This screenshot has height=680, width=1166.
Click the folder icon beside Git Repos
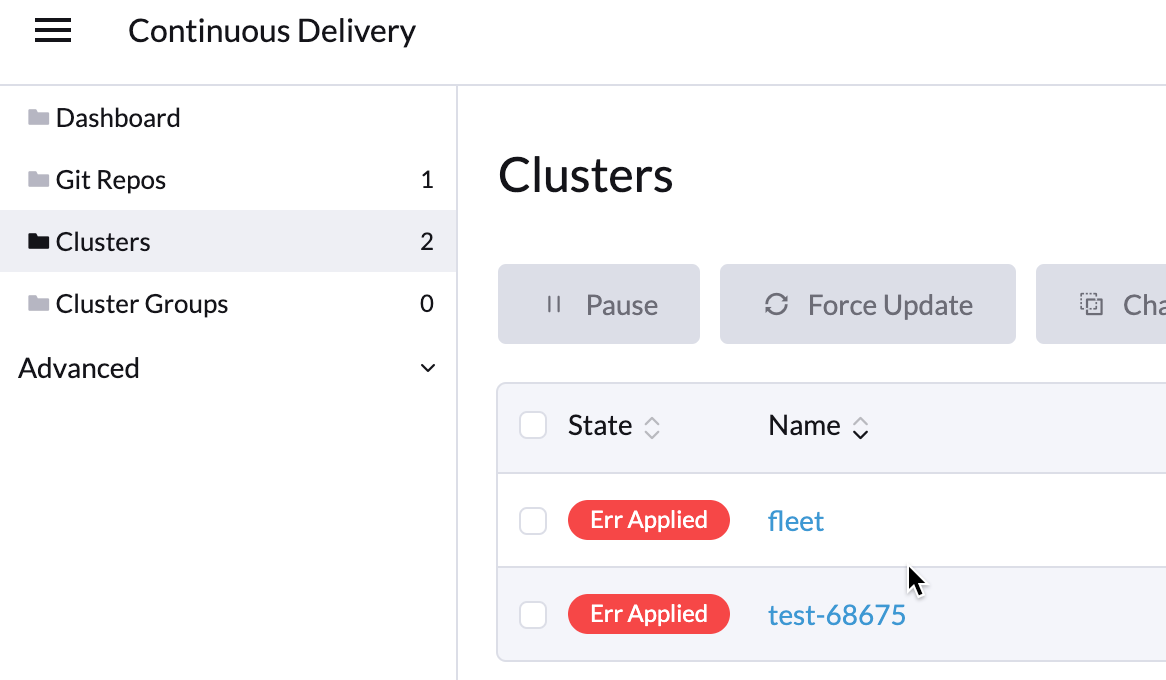click(x=36, y=179)
